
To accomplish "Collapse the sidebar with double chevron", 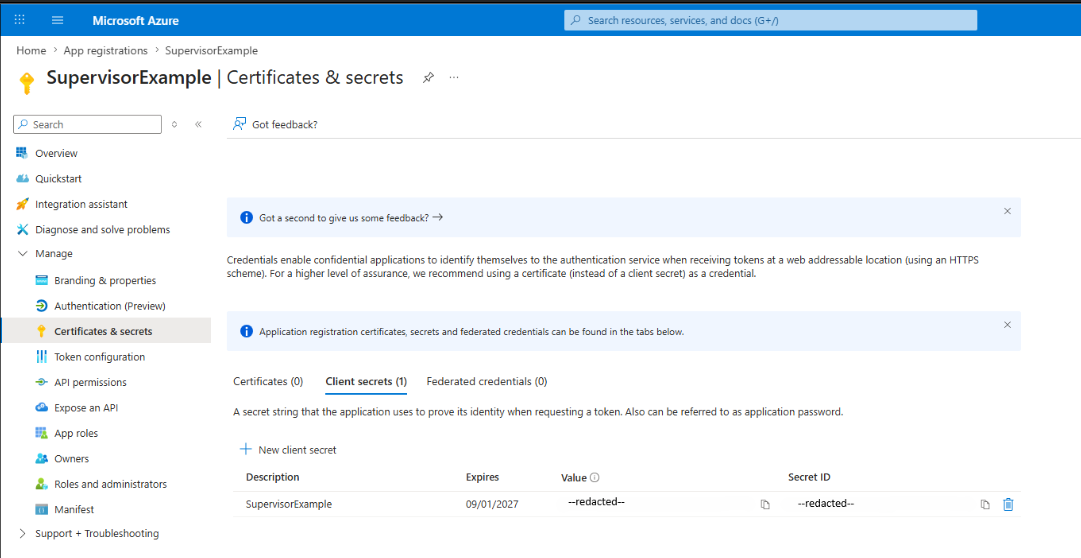I will pyautogui.click(x=199, y=124).
